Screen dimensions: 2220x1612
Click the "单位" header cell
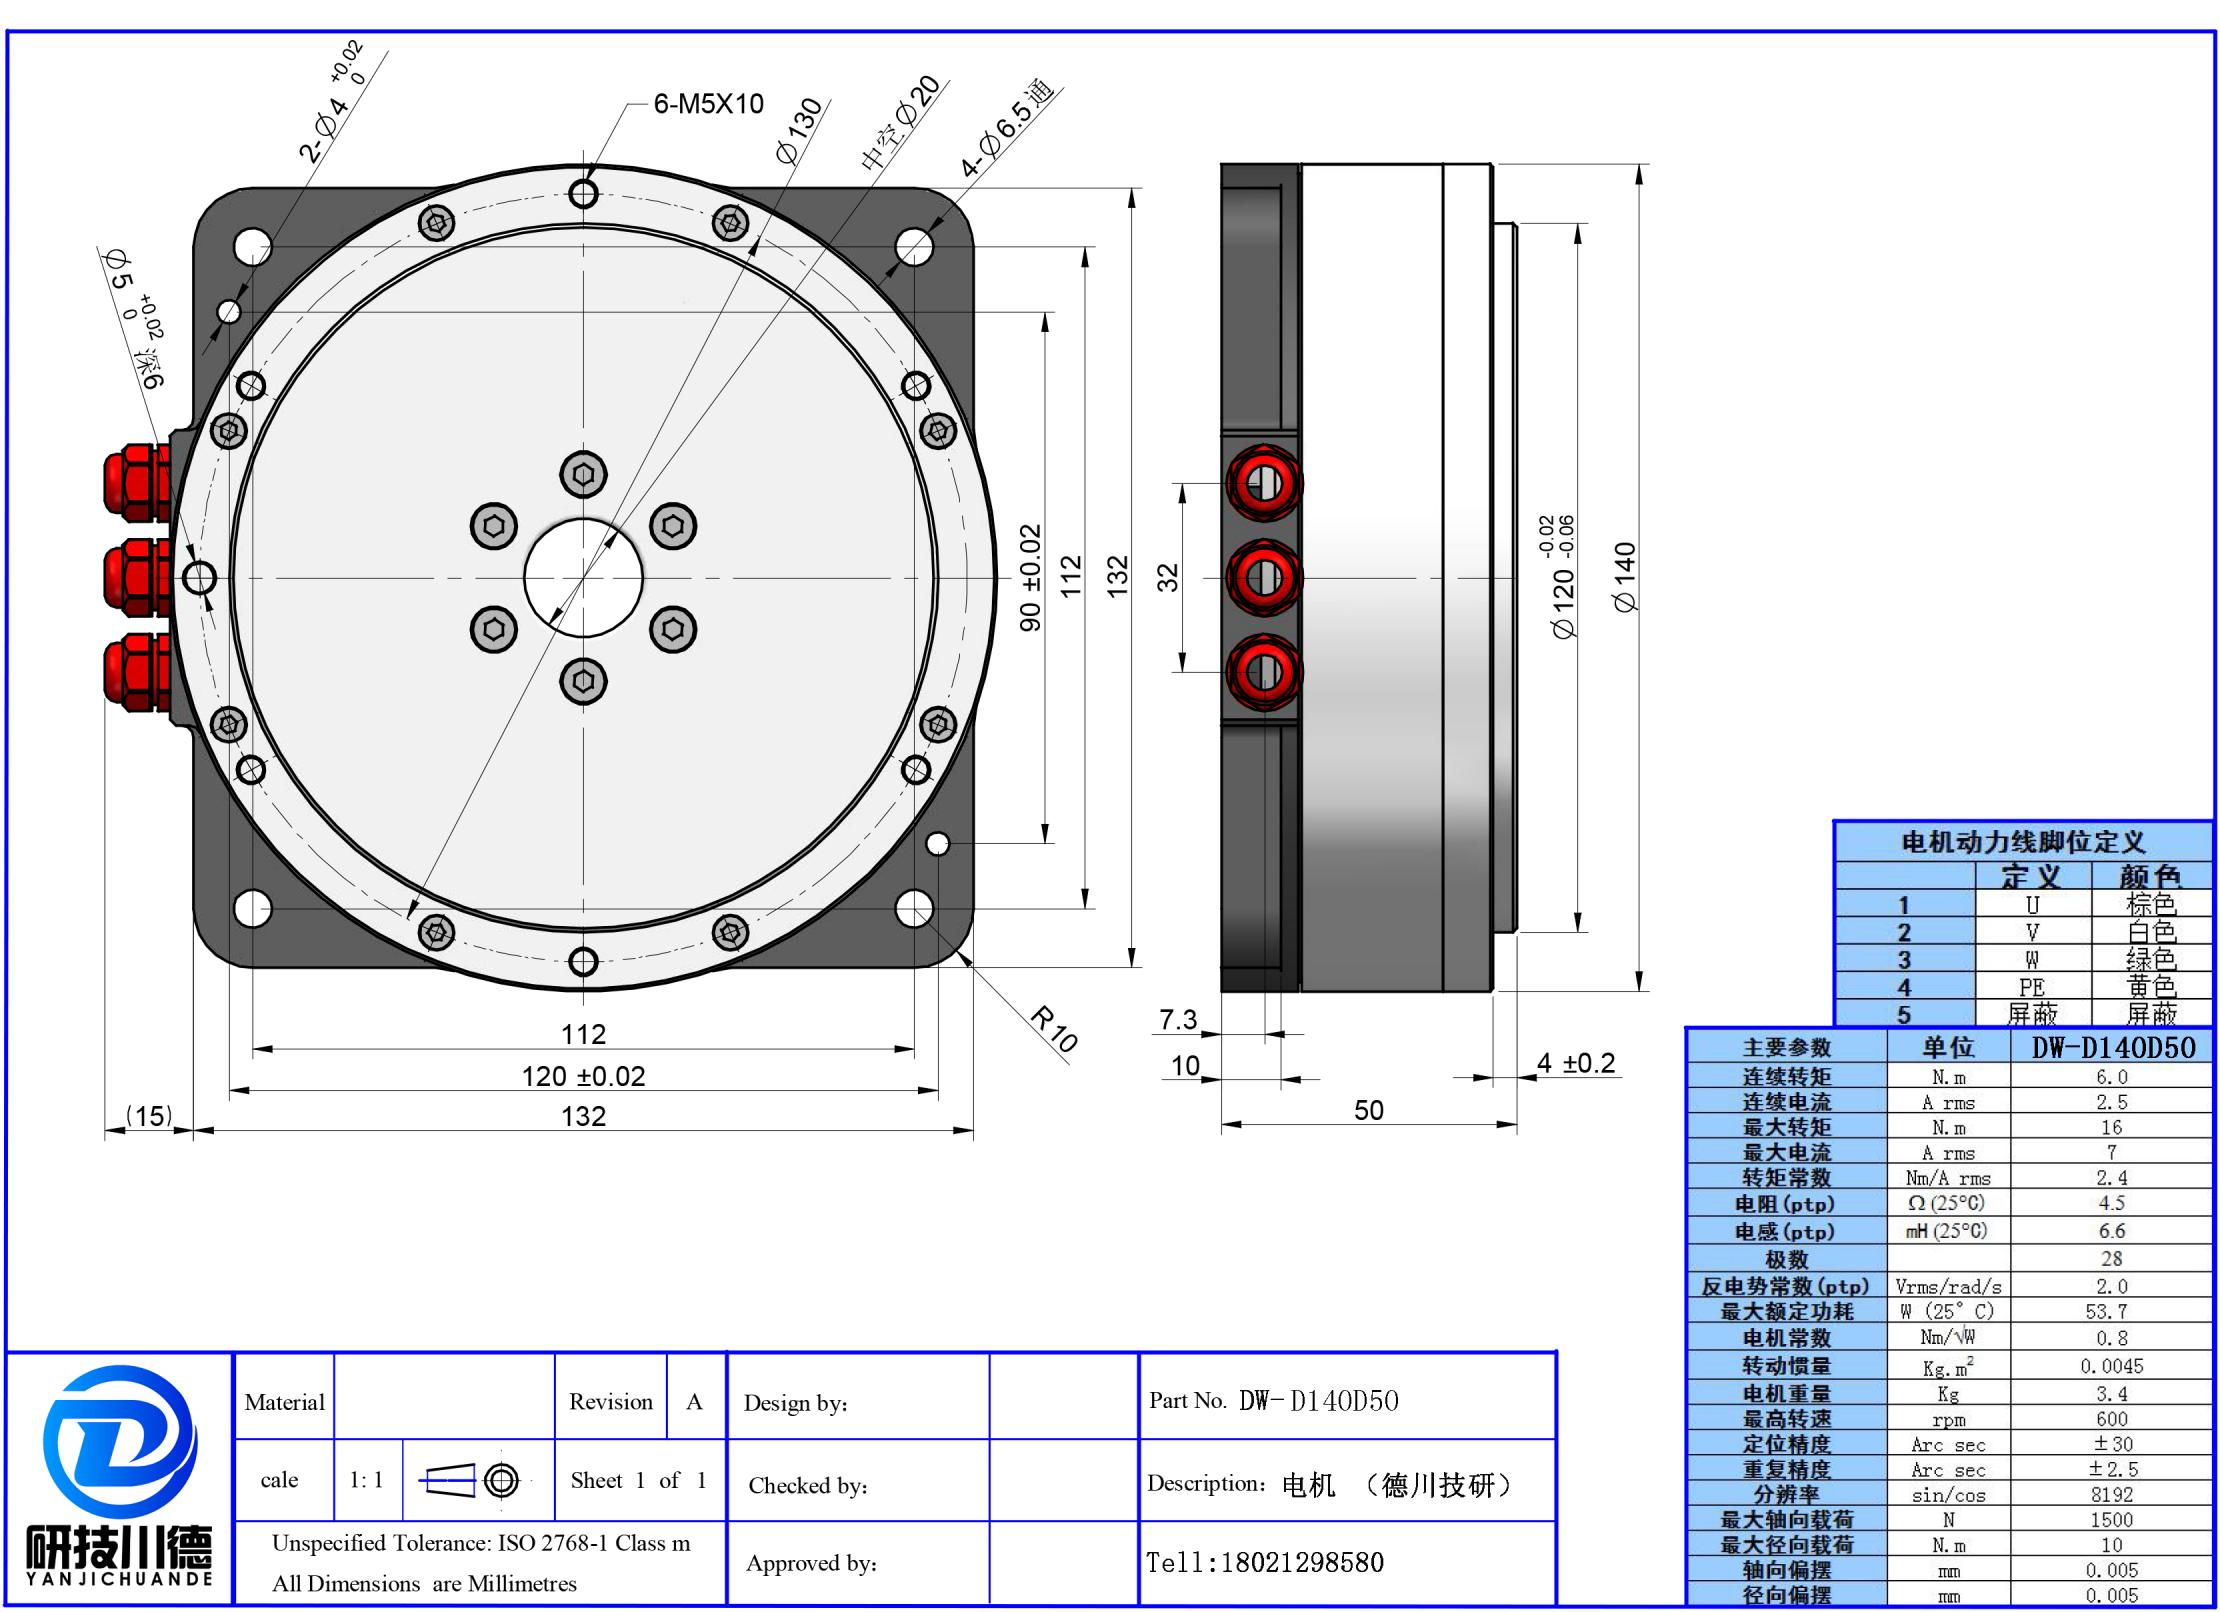tap(1948, 1047)
